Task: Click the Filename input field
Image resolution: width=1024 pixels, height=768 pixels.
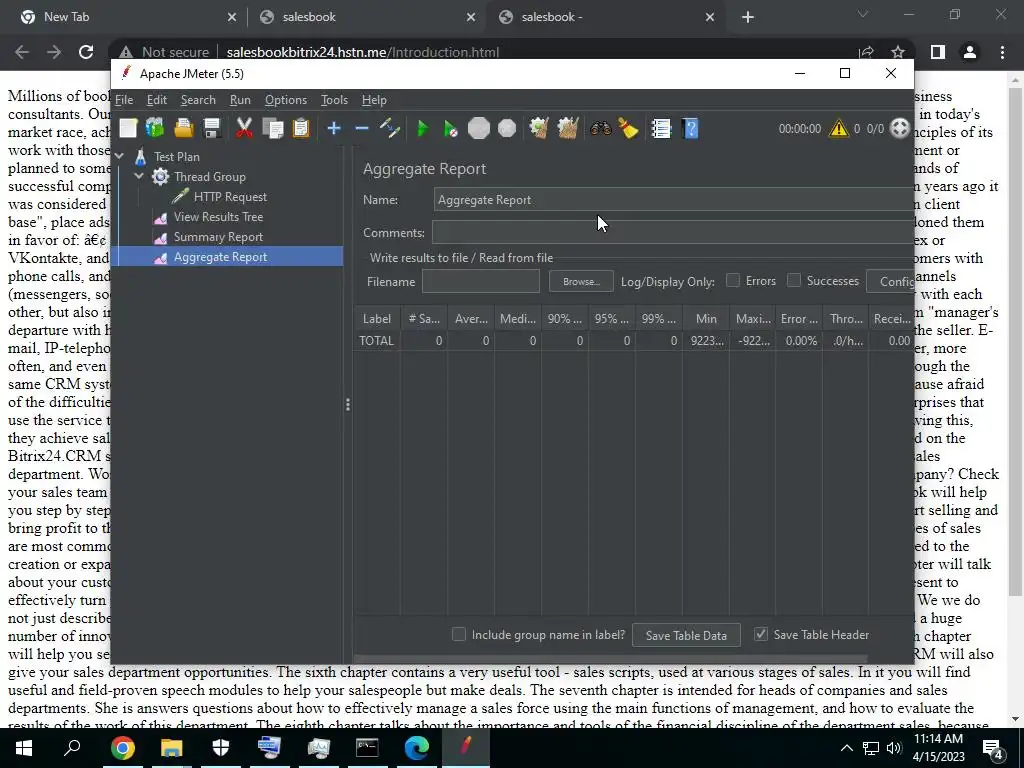Action: [x=481, y=281]
